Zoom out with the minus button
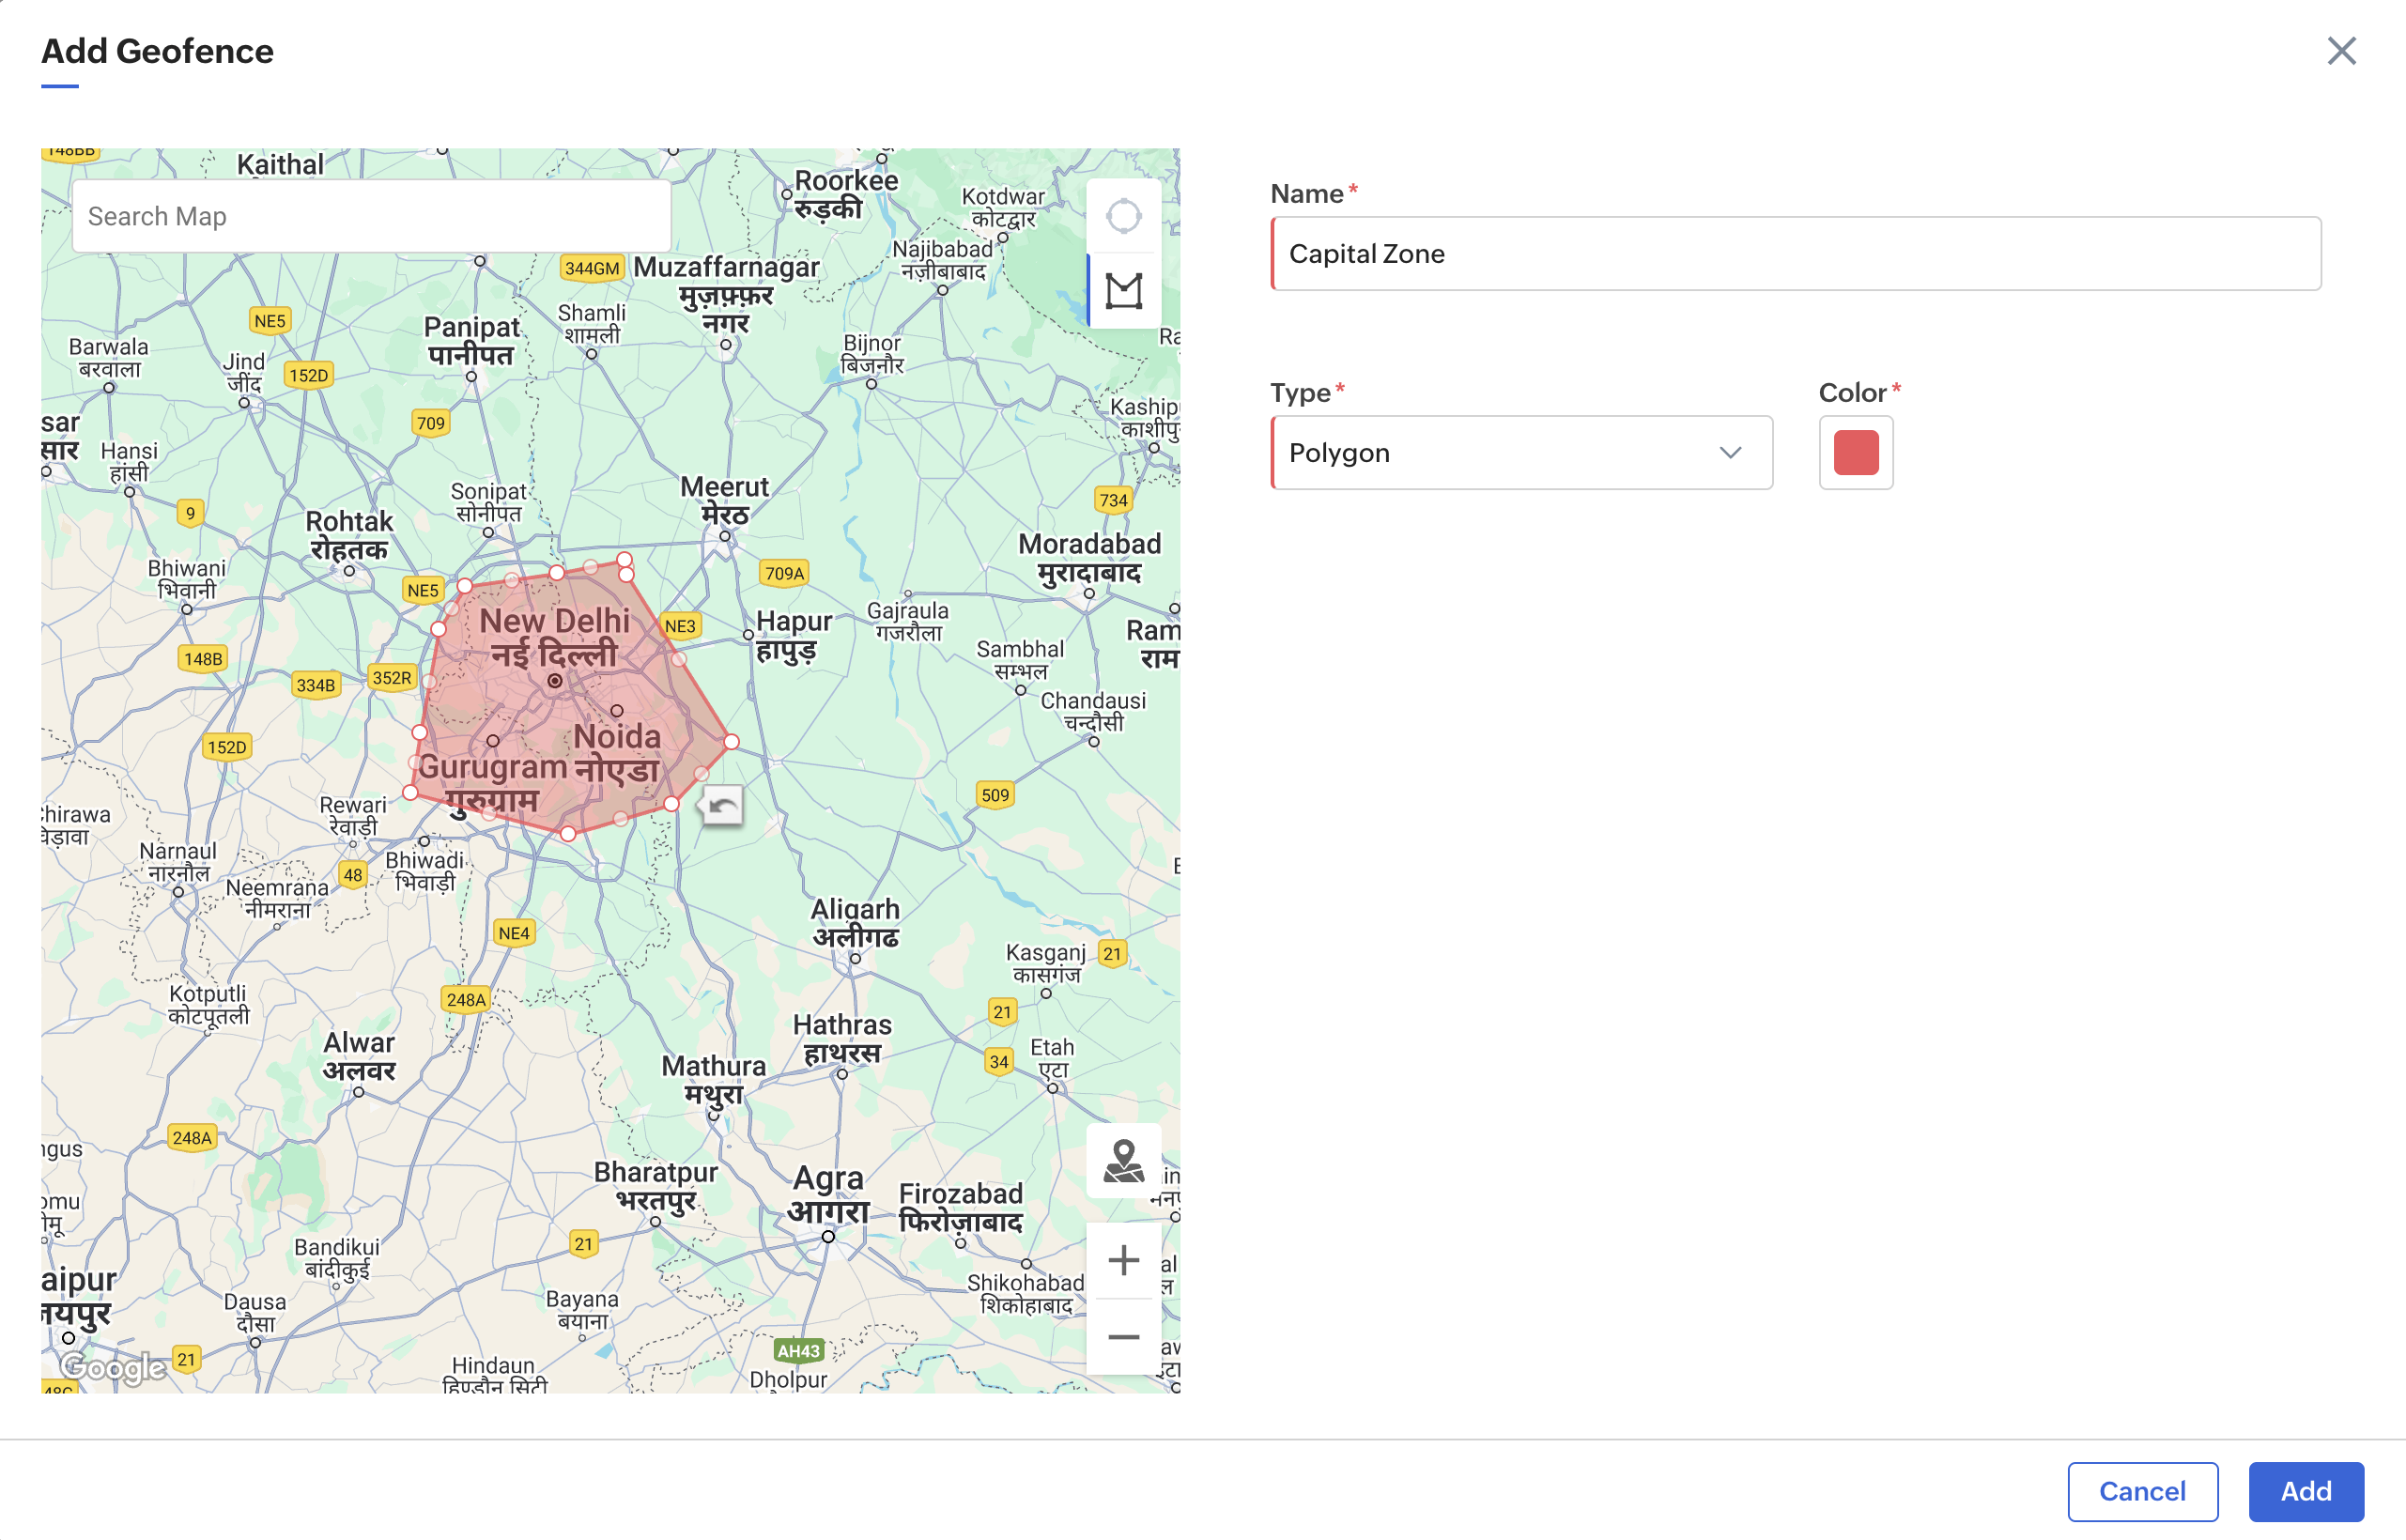The width and height of the screenshot is (2406, 1540). [1123, 1337]
